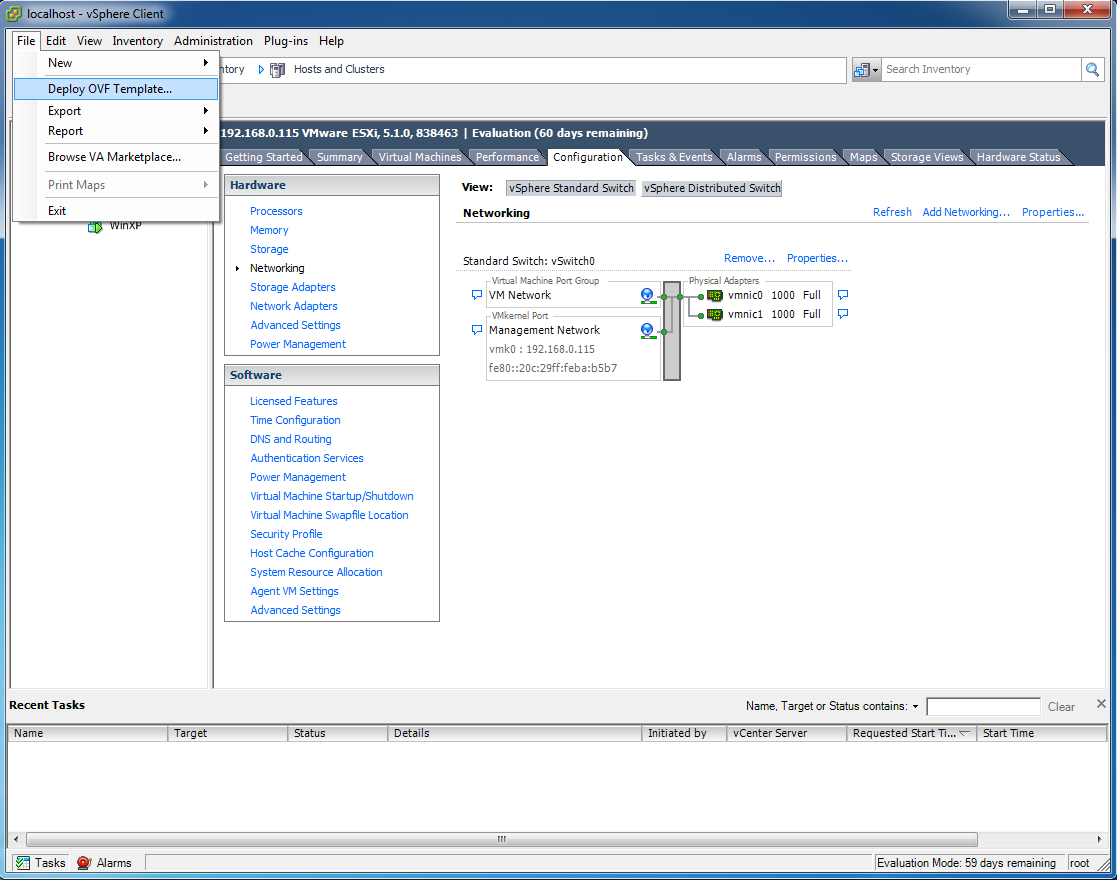Click the vmnic1 adapter card icon
This screenshot has width=1117, height=880.
click(715, 314)
